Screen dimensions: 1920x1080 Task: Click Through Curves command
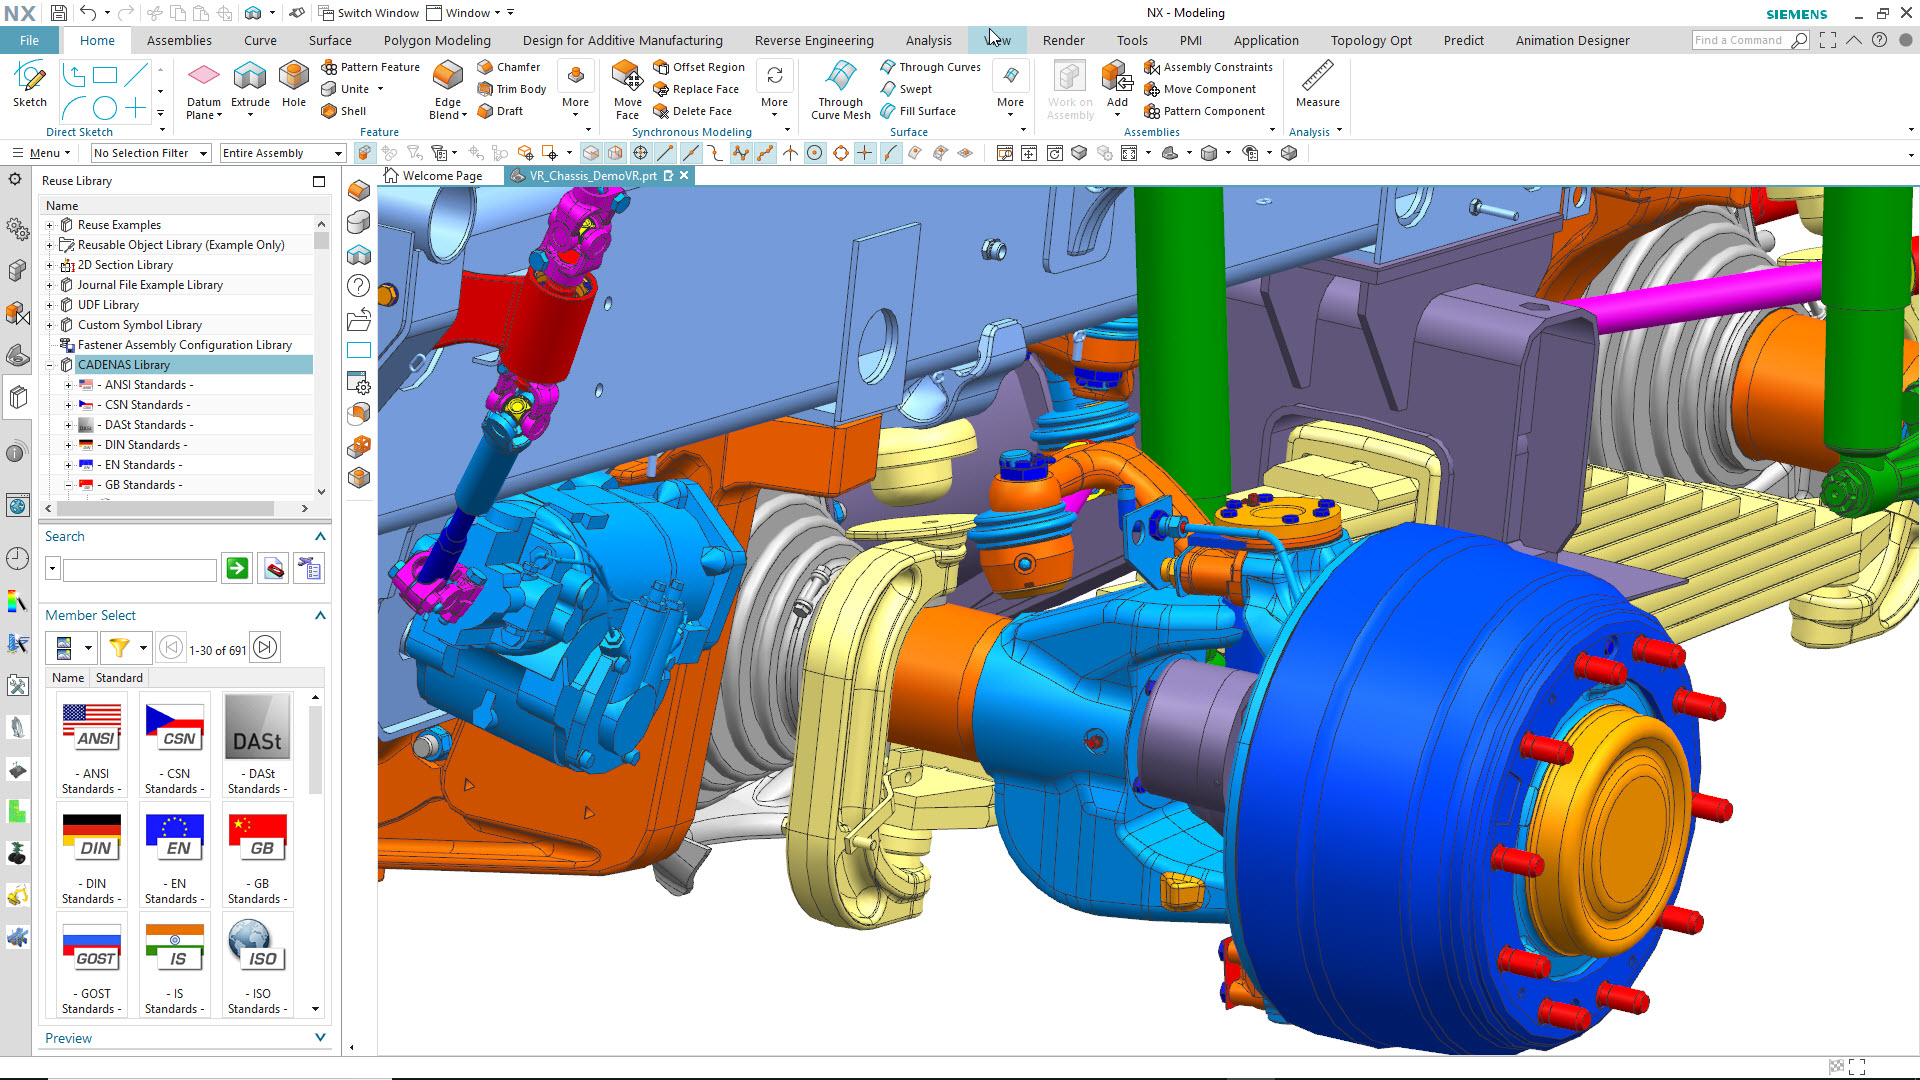click(930, 67)
